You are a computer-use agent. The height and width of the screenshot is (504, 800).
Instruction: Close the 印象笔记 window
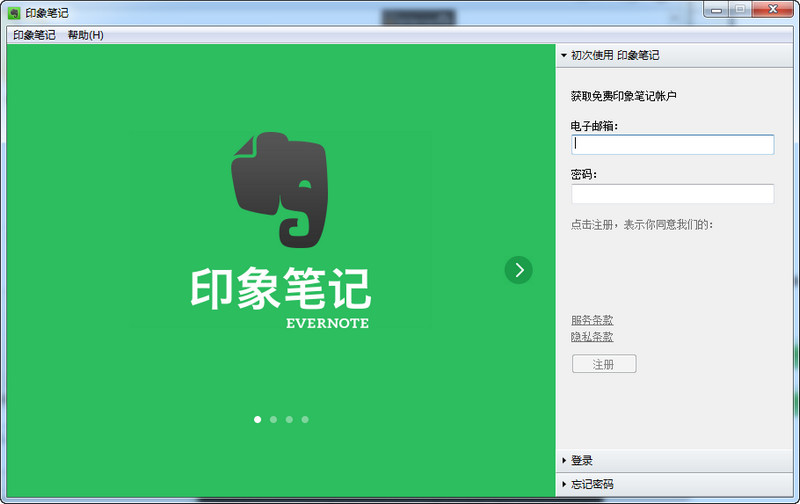pos(774,9)
